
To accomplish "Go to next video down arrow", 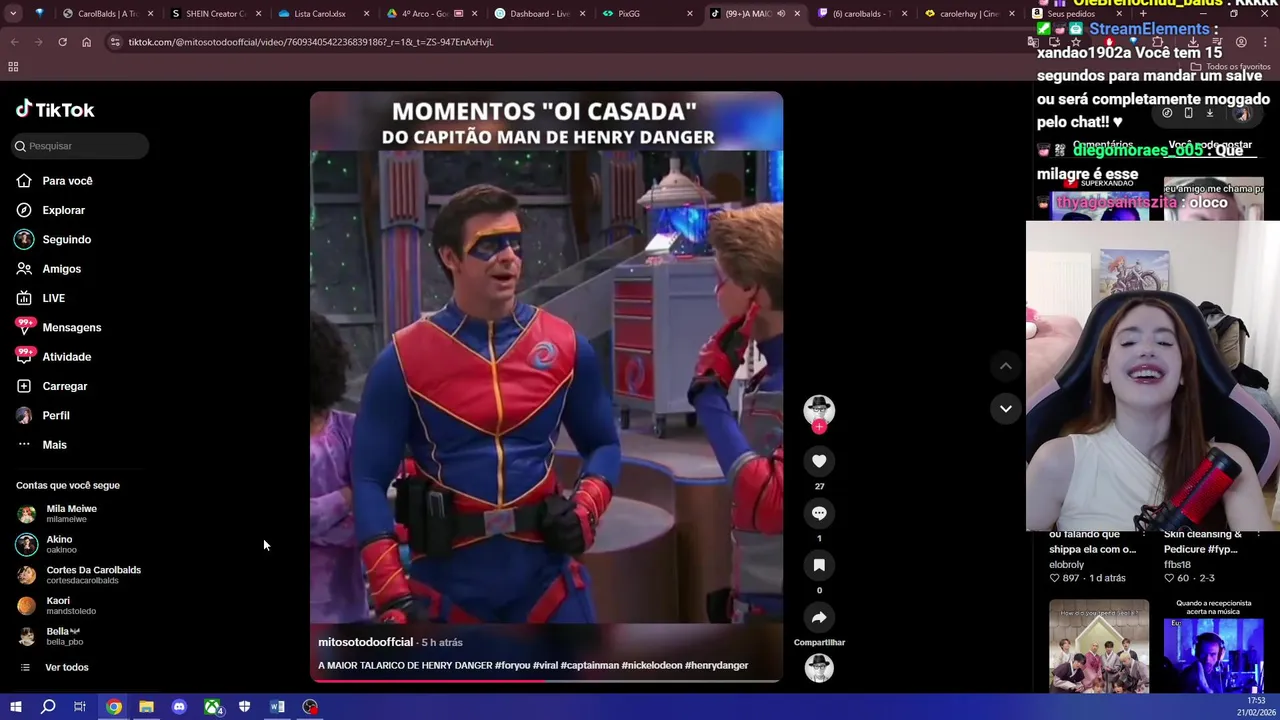I will pyautogui.click(x=1006, y=408).
